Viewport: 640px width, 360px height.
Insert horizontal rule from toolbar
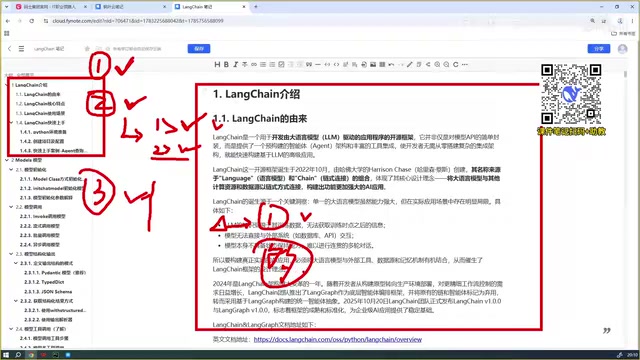[318, 64]
